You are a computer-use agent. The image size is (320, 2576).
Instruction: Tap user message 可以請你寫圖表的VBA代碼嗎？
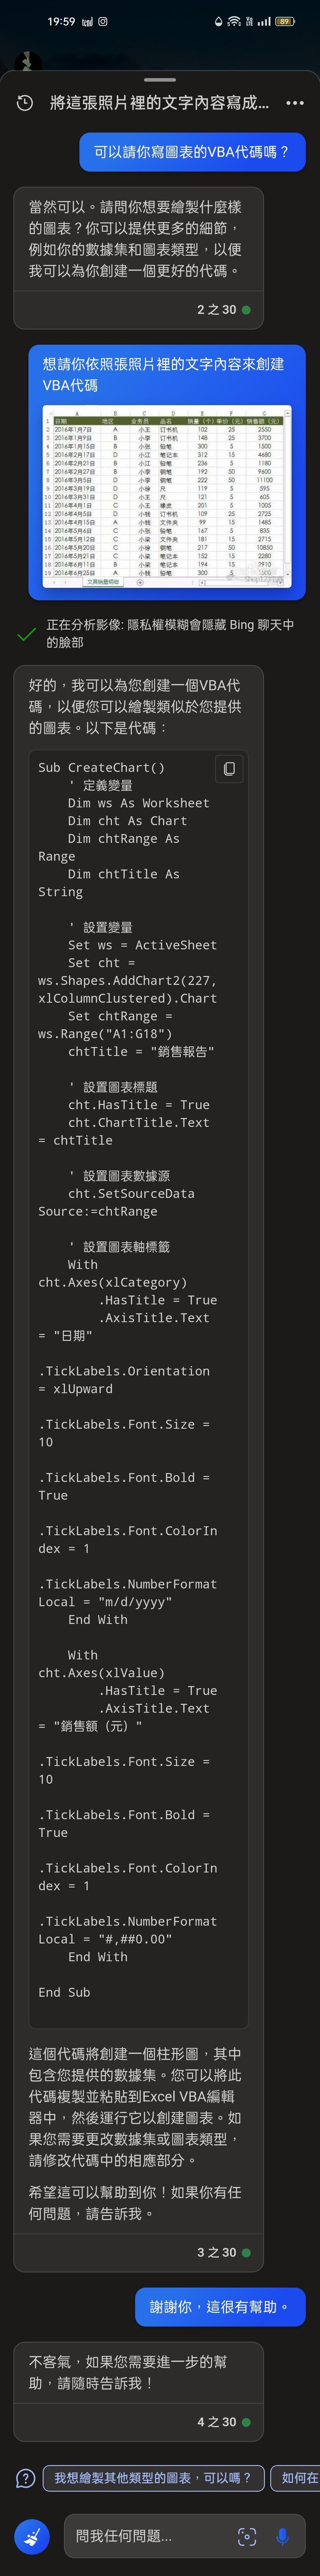point(192,152)
